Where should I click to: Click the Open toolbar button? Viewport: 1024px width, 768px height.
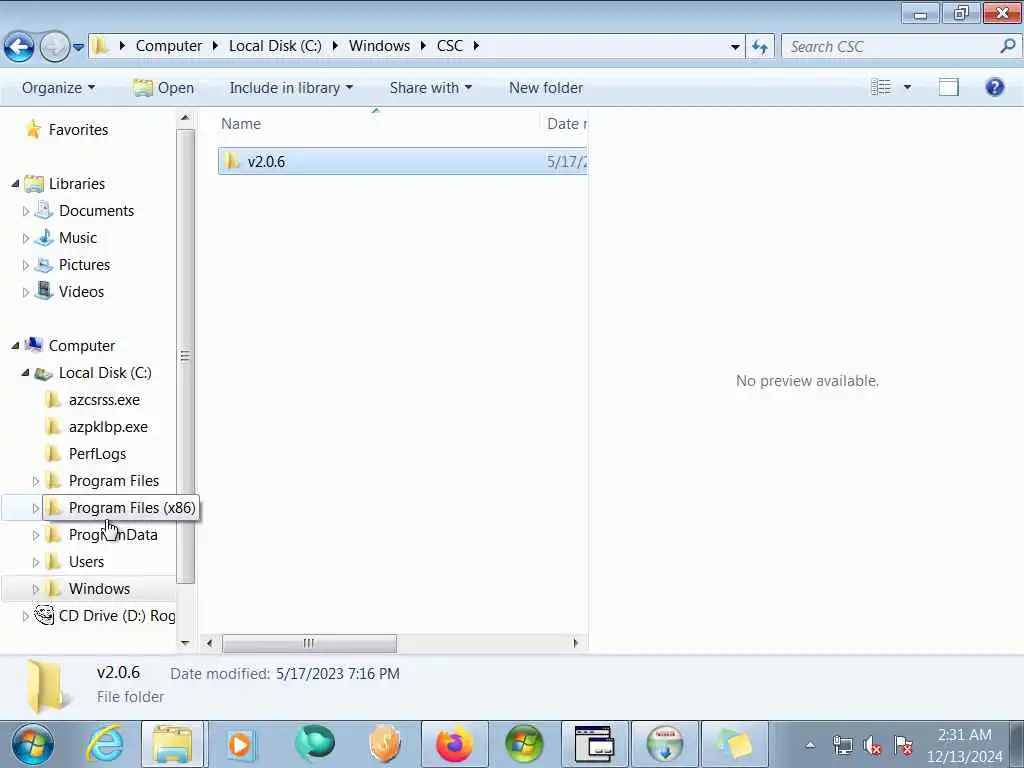point(163,88)
